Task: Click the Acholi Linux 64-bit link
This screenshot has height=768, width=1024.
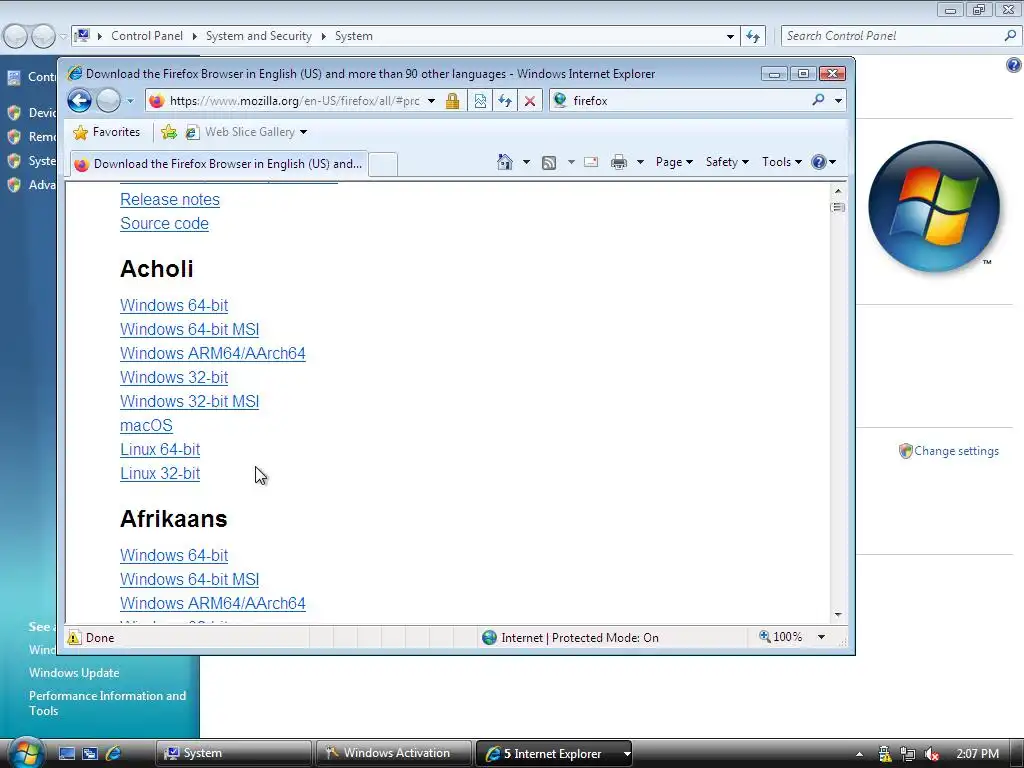Action: 160,449
